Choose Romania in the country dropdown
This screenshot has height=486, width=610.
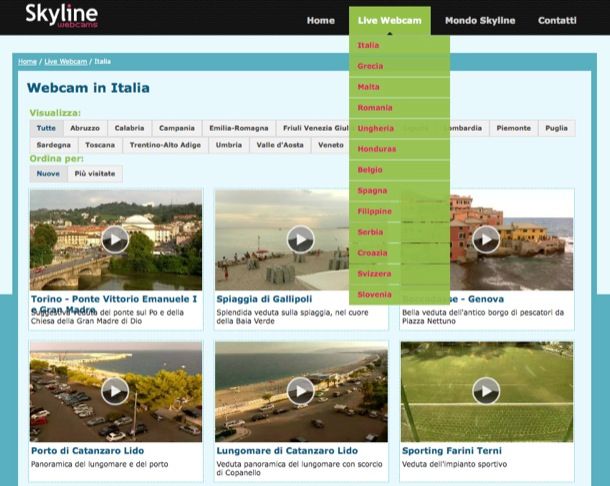[400, 108]
